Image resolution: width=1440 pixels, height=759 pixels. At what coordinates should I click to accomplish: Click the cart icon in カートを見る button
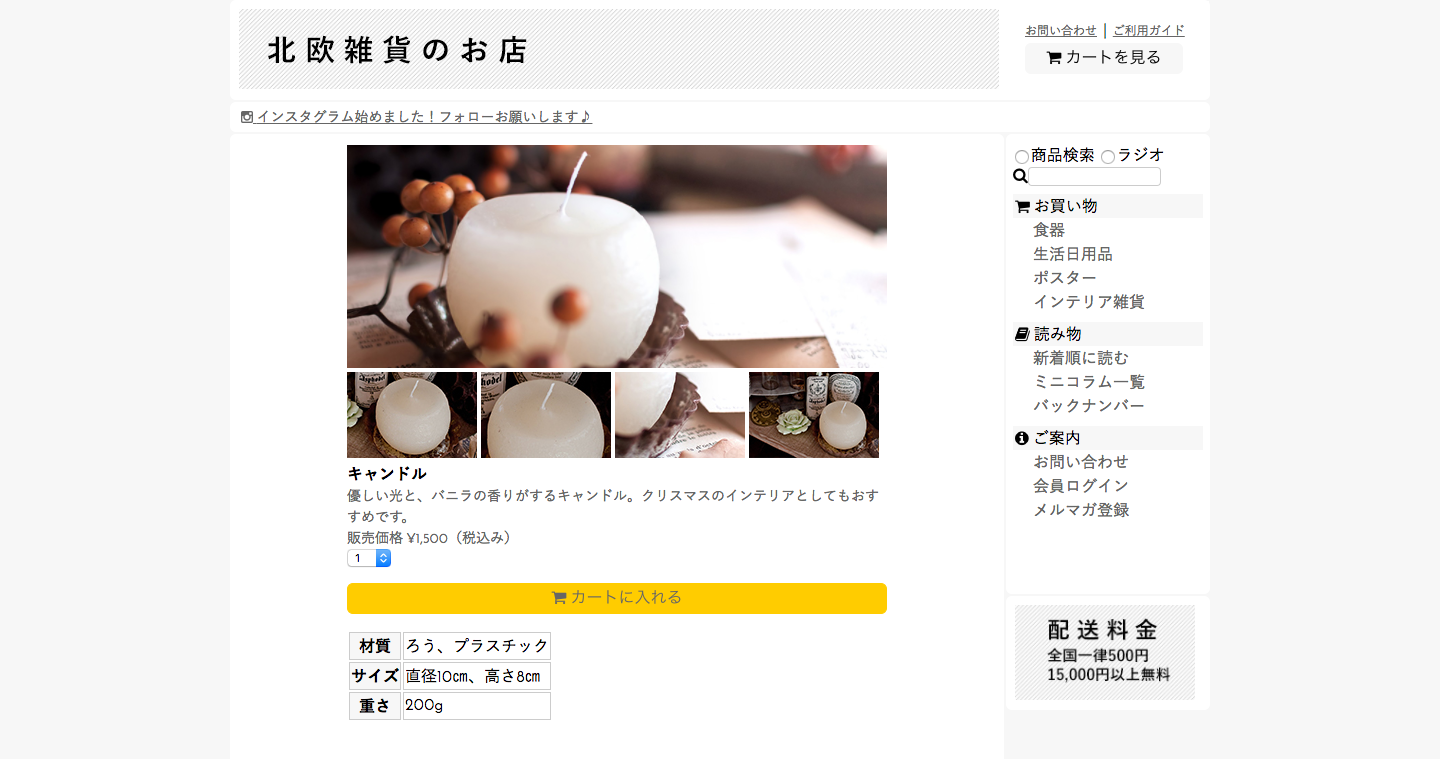[x=1054, y=58]
